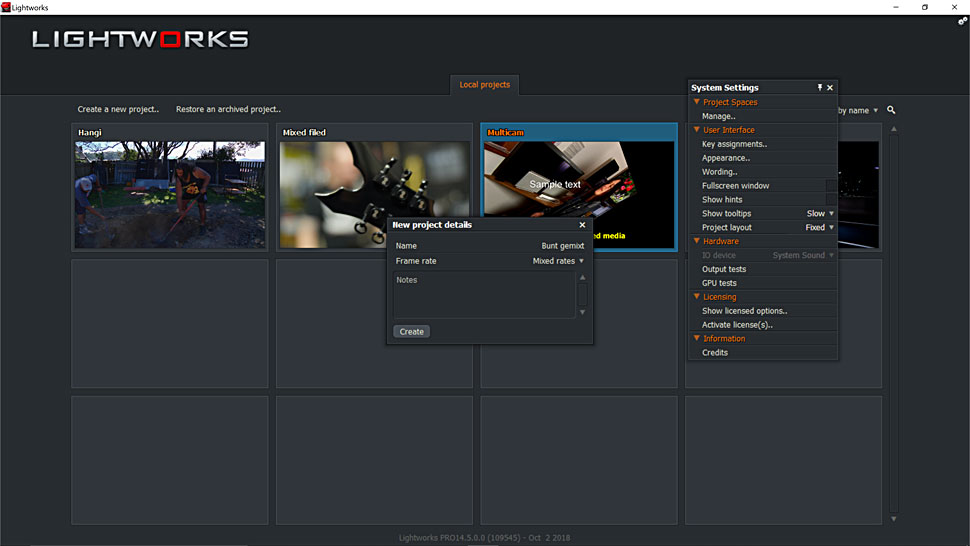970x546 pixels.
Task: Open the Mixed filed project thumbnail
Action: pyautogui.click(x=374, y=195)
